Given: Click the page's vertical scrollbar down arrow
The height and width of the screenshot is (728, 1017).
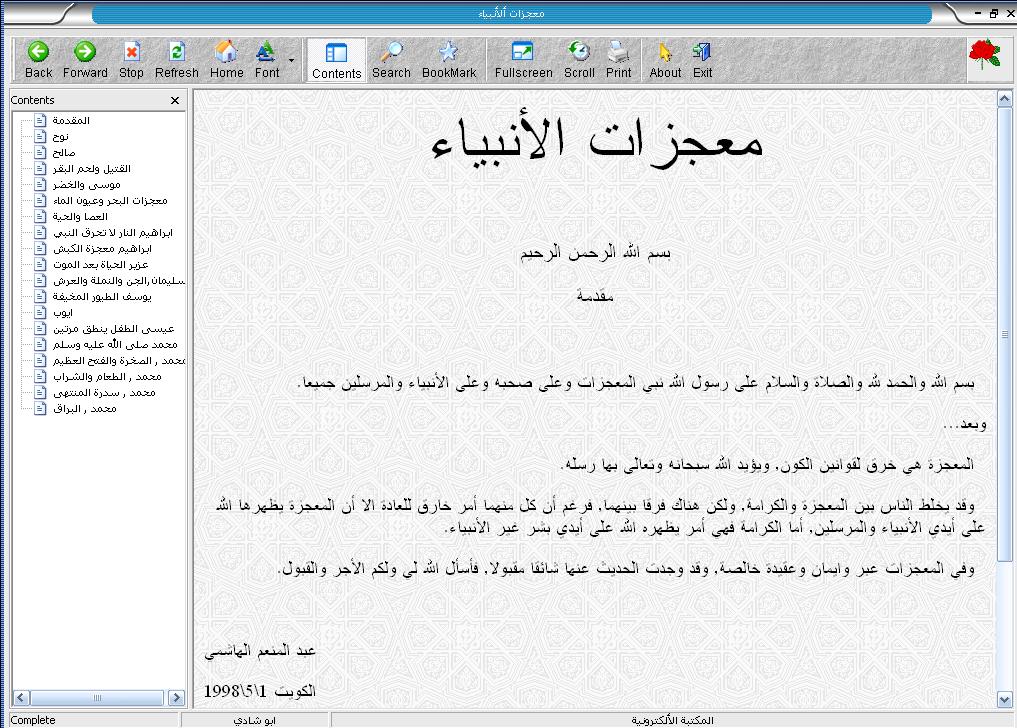Looking at the screenshot, I should (x=1005, y=699).
